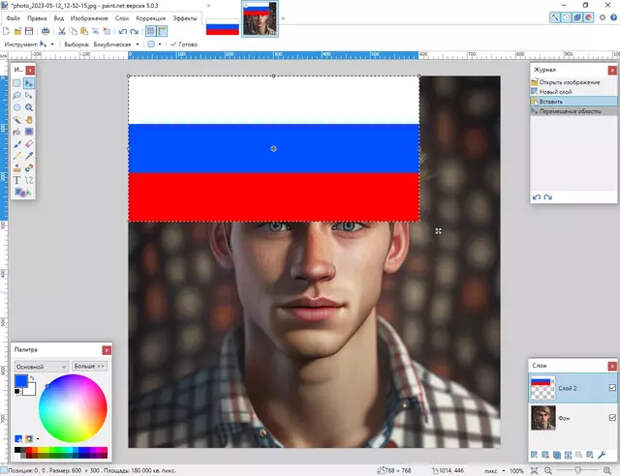The image size is (620, 476).
Task: Select the Eraser tool
Action: coord(28,144)
